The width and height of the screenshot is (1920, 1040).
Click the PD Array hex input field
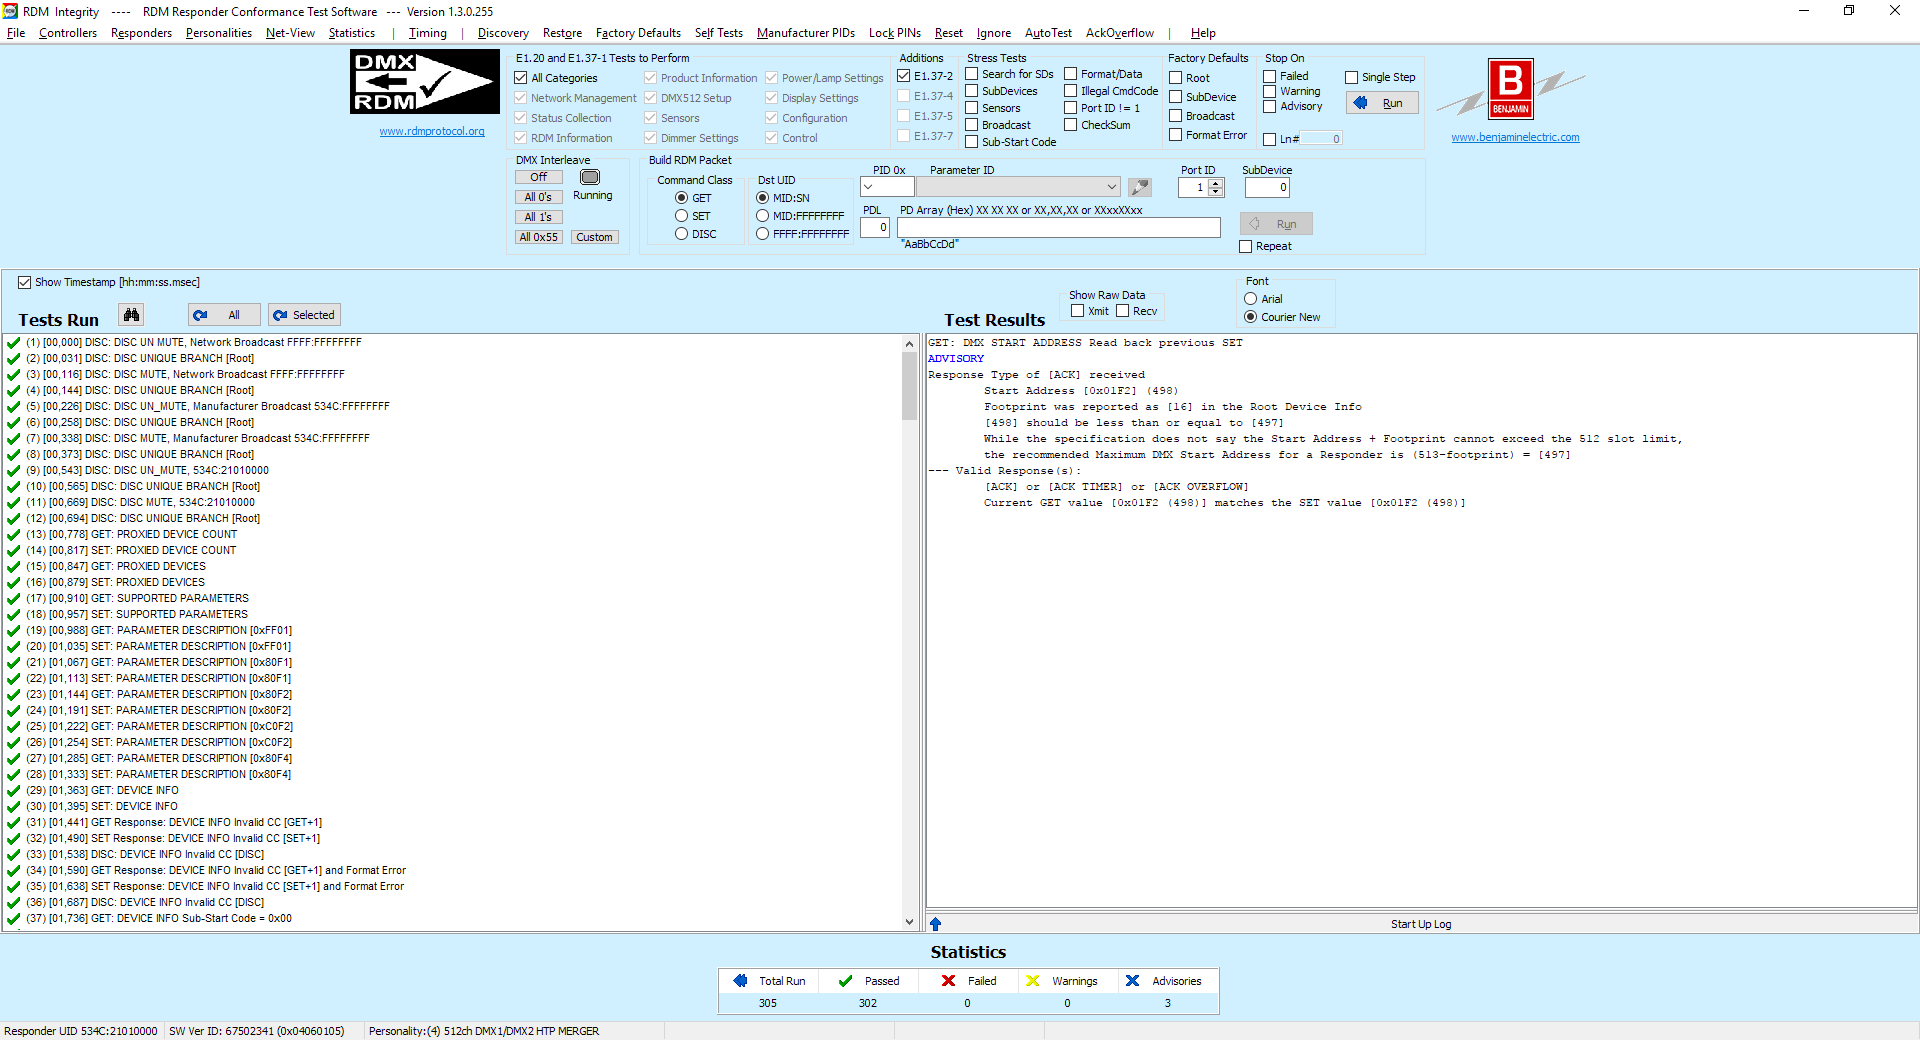point(1058,228)
